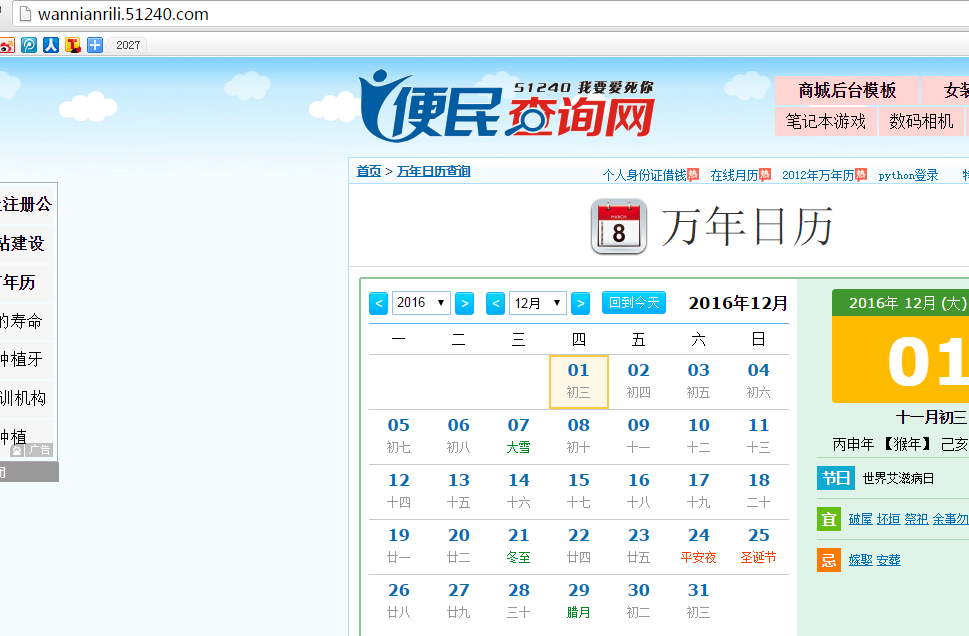Open the blue P bookmark icon
969x636 pixels.
pyautogui.click(x=28, y=45)
